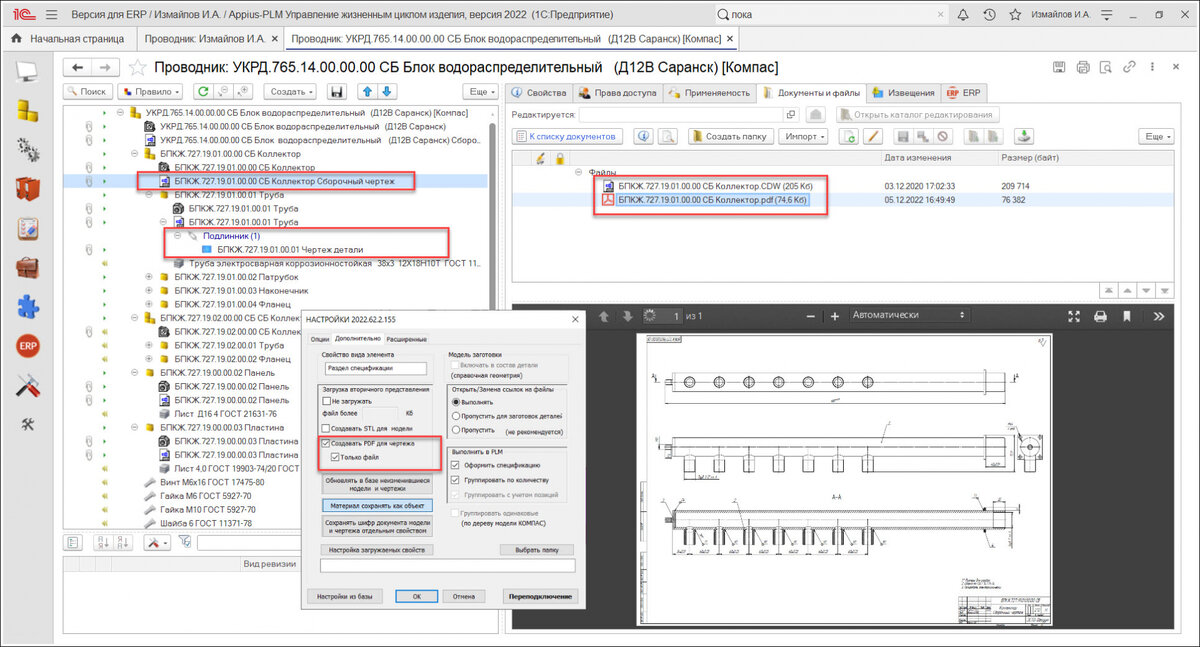Screen dimensions: 1200x647
Task: Switch to Опции tab in settings dialog
Action: [x=320, y=339]
